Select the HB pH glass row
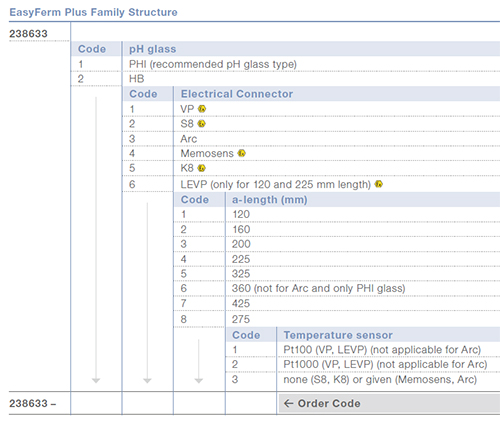This screenshot has height=421, width=500. [285, 79]
